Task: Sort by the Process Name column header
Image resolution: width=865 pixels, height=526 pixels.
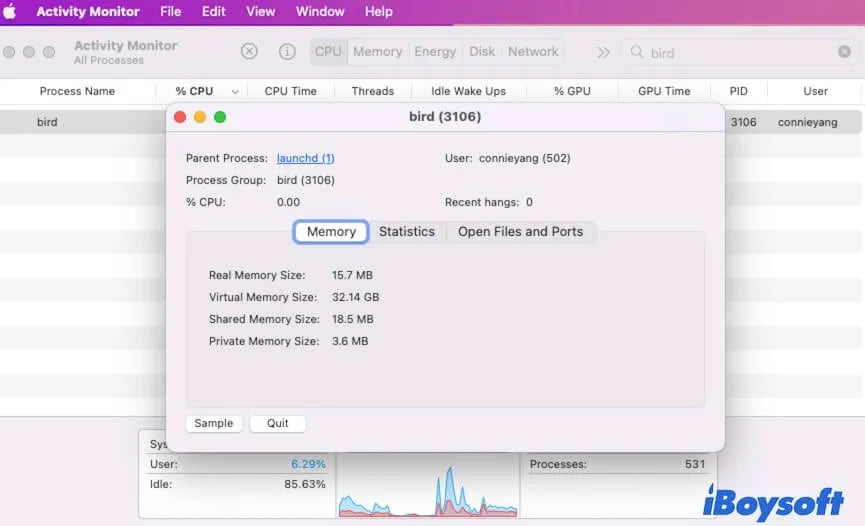Action: click(x=77, y=91)
